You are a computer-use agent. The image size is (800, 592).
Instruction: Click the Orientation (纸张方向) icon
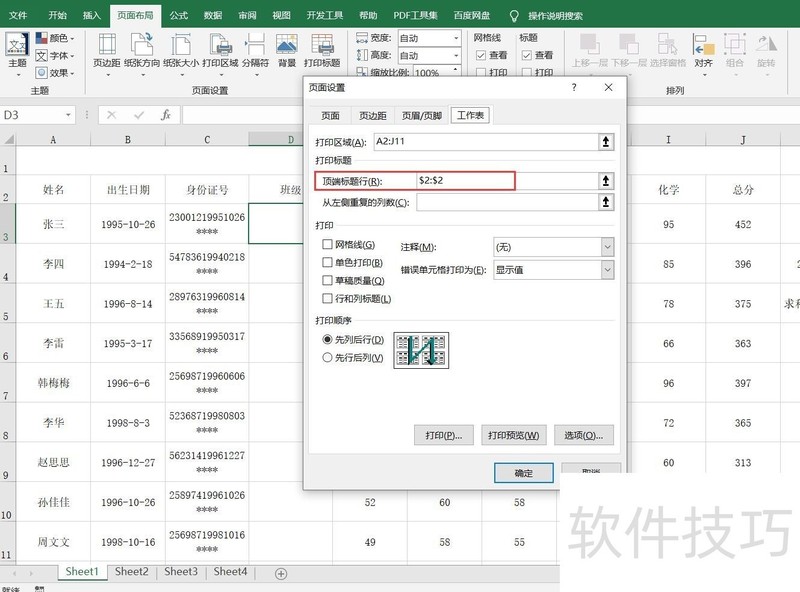(x=142, y=44)
